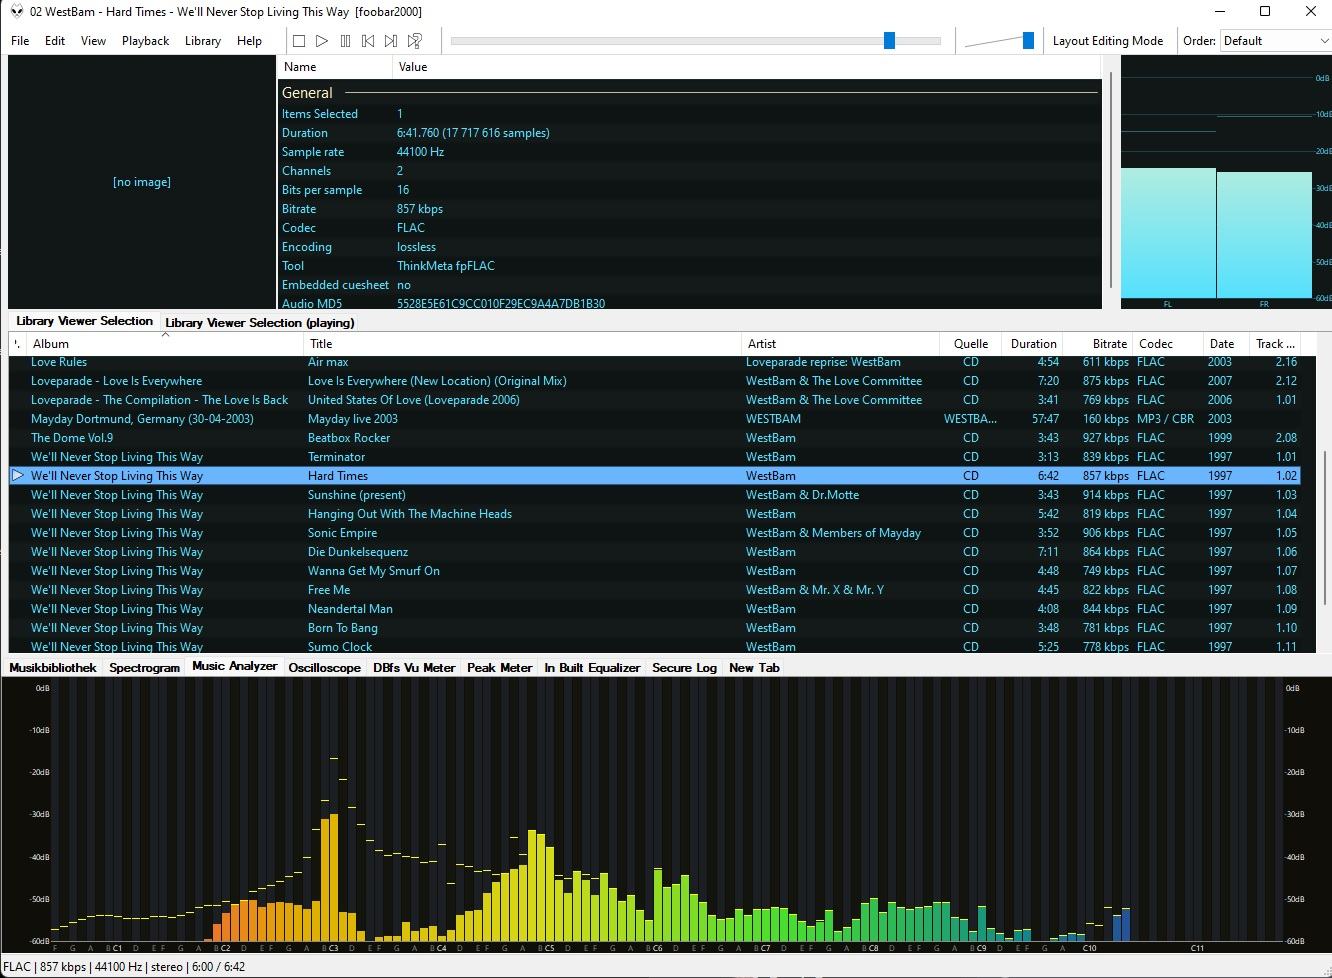Image resolution: width=1332 pixels, height=978 pixels.
Task: Play a random track
Action: tap(415, 41)
